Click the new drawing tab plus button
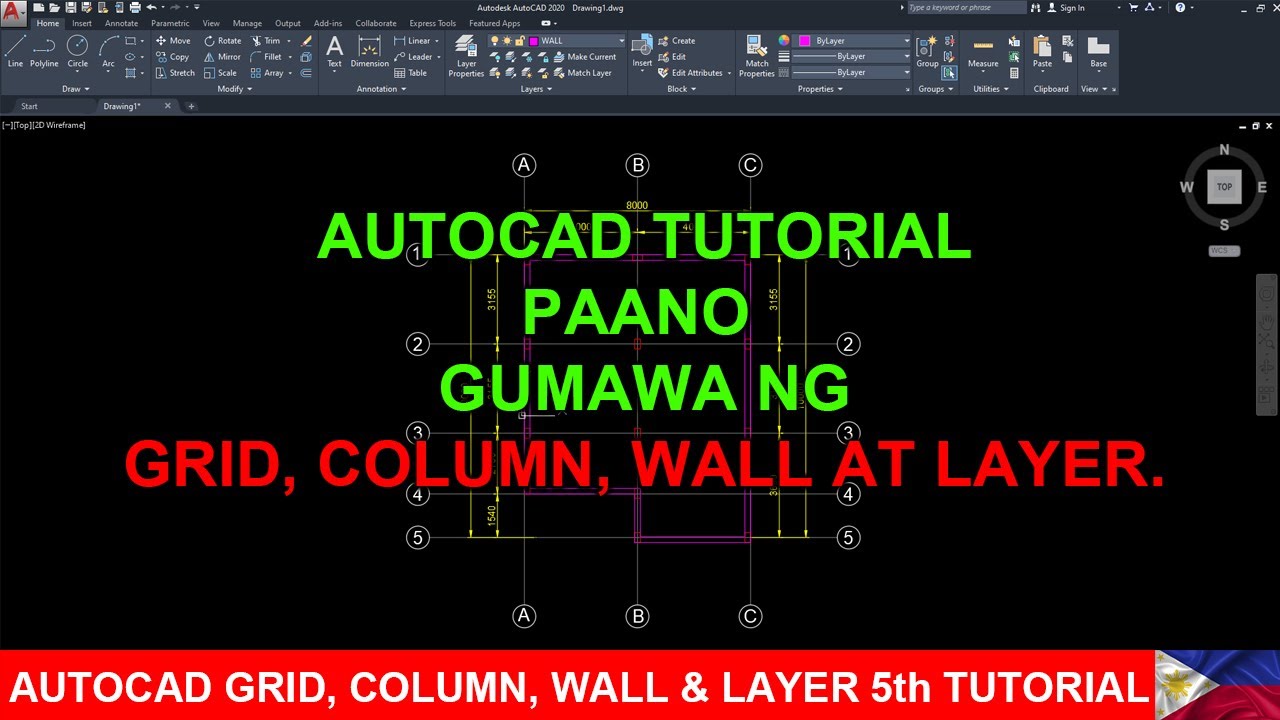Image resolution: width=1280 pixels, height=720 pixels. tap(191, 106)
